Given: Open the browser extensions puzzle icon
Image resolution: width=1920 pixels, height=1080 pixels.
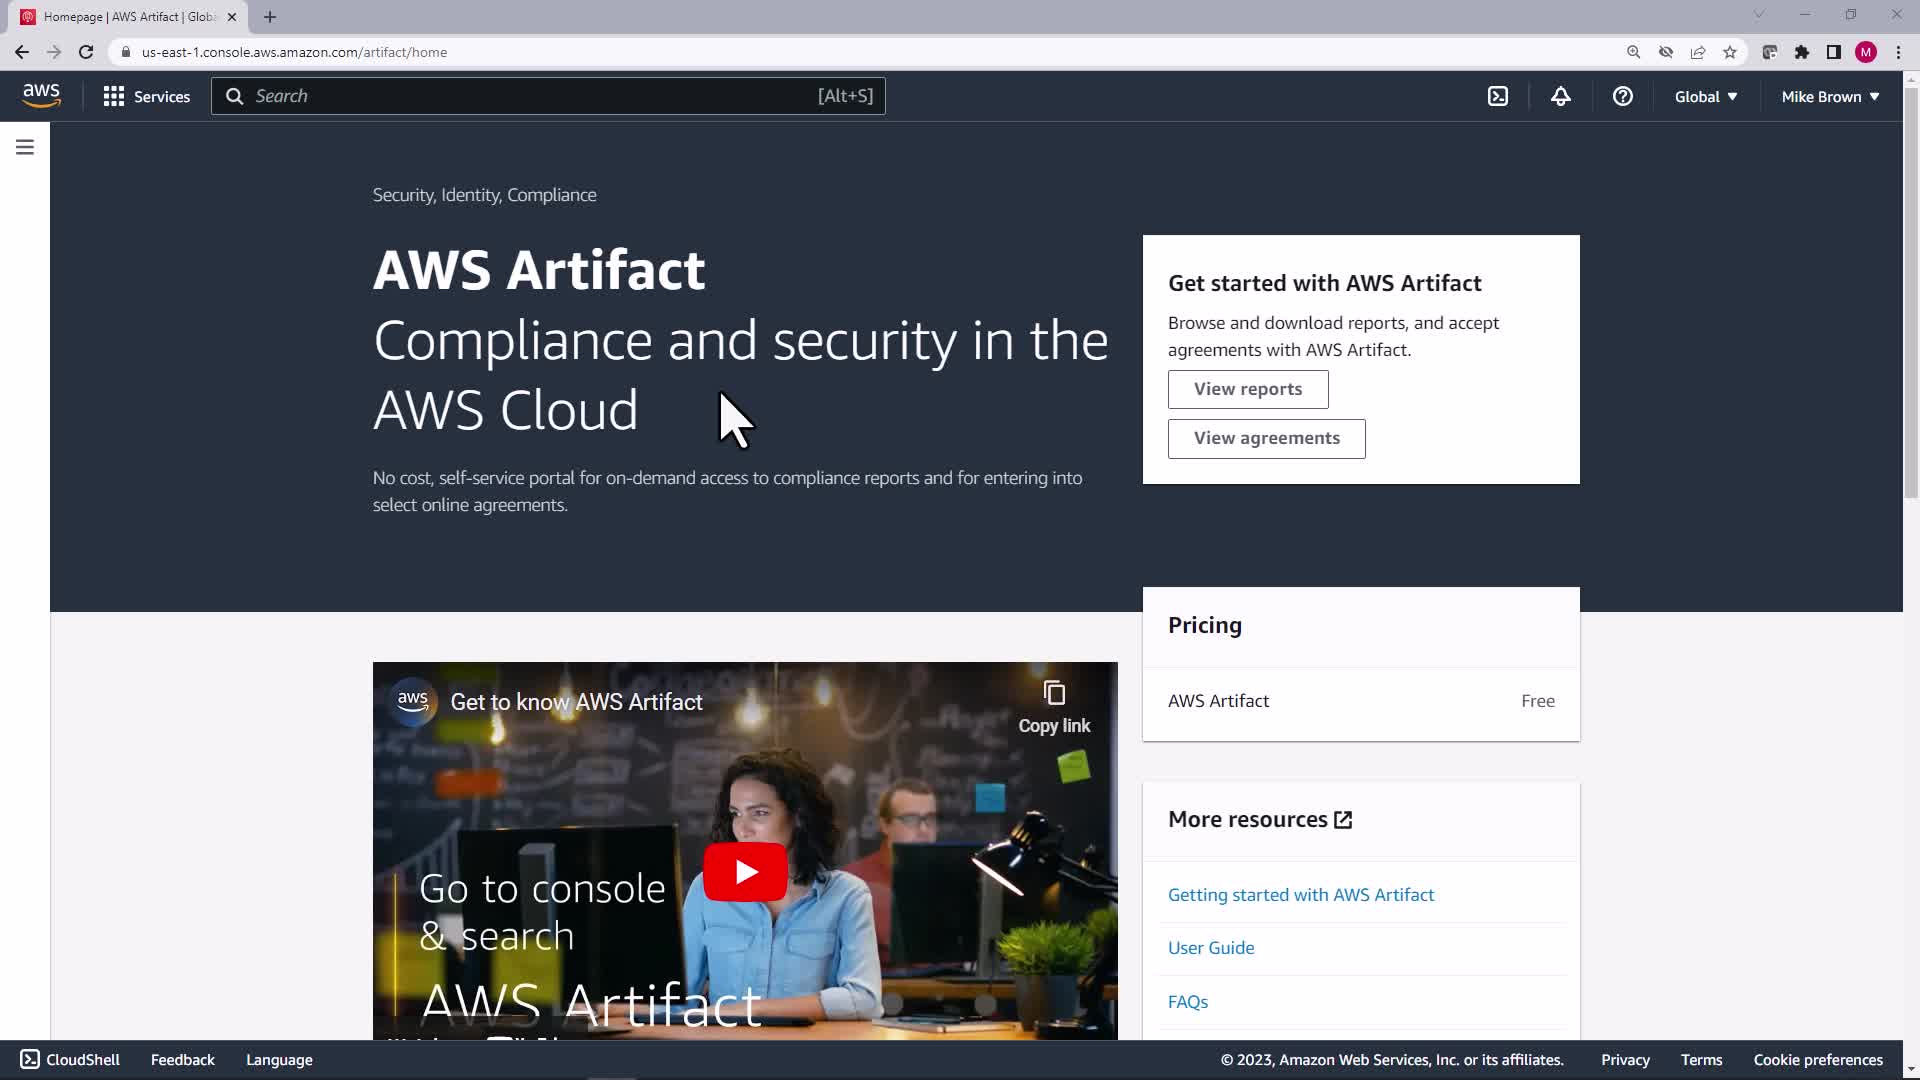Looking at the screenshot, I should [x=1801, y=52].
